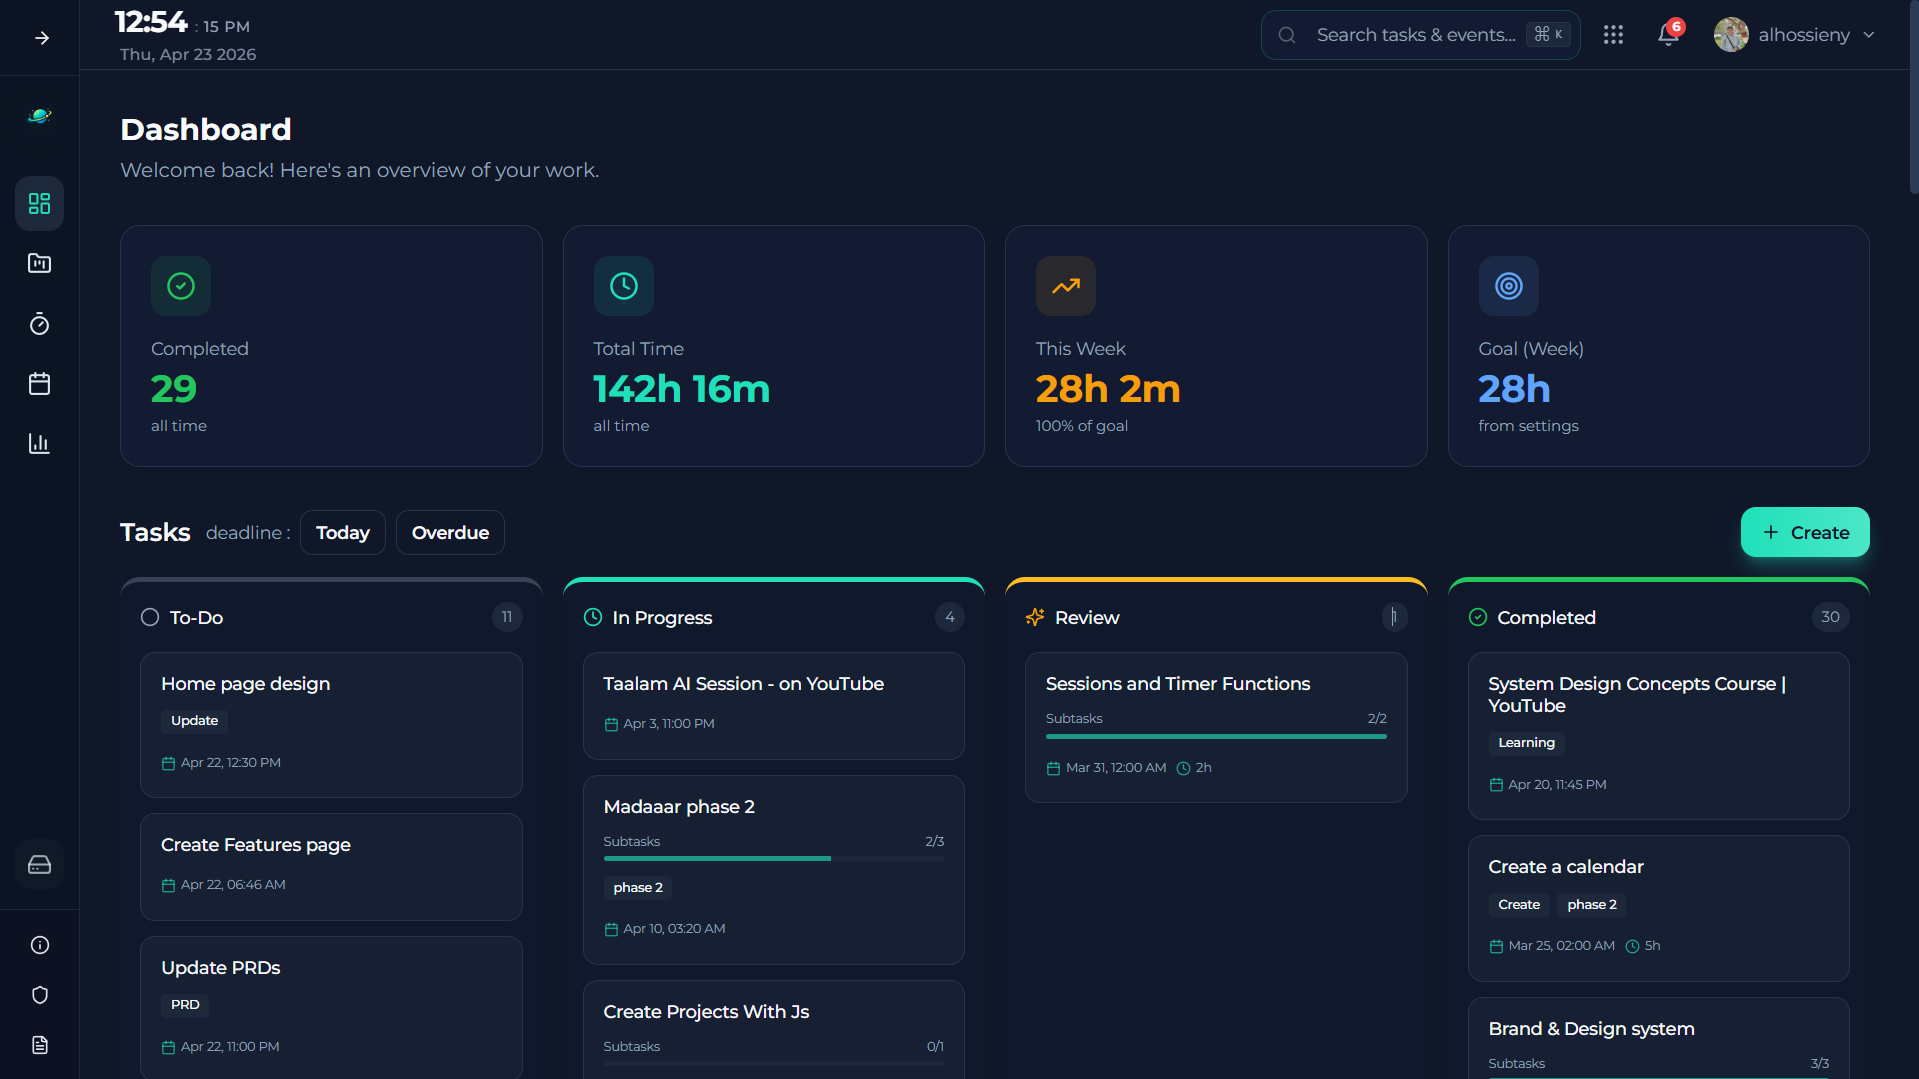Image resolution: width=1919 pixels, height=1079 pixels.
Task: Click the 5h duration on calendar card
Action: point(1643,946)
